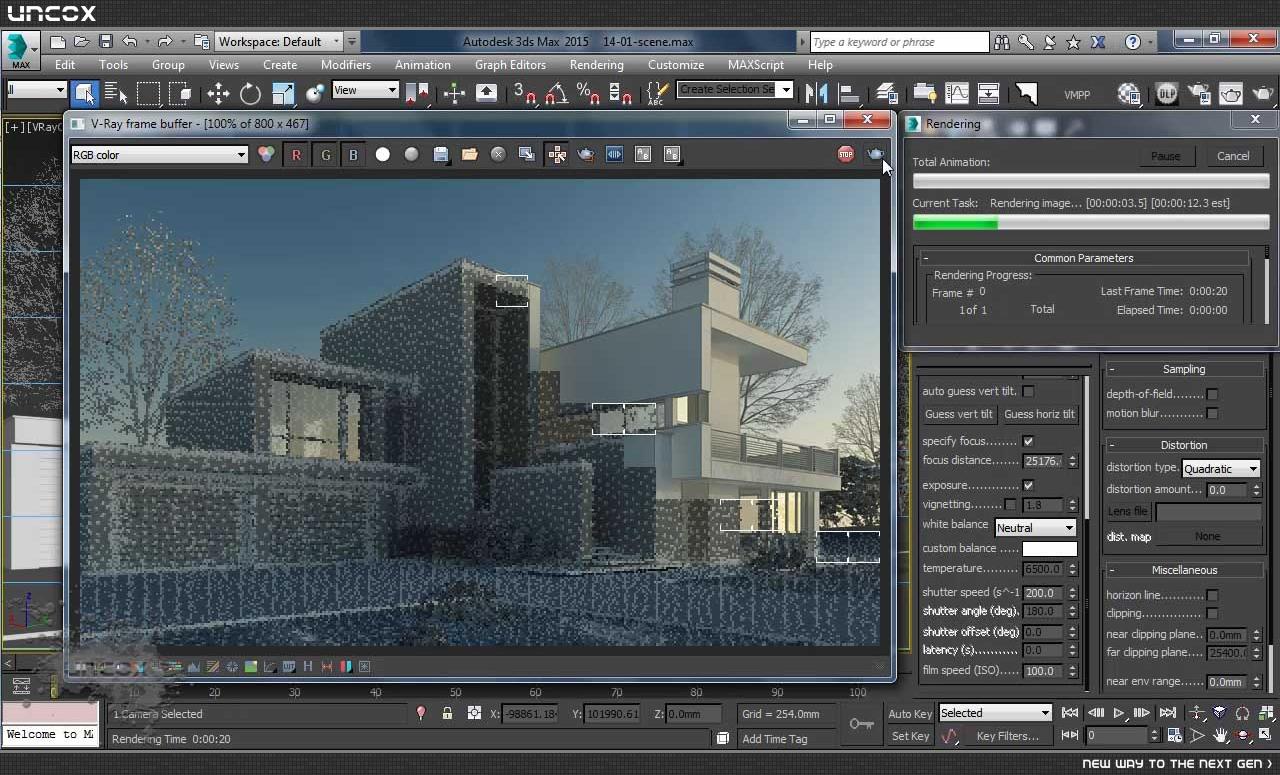Open the Graph Editors menu

(x=510, y=65)
